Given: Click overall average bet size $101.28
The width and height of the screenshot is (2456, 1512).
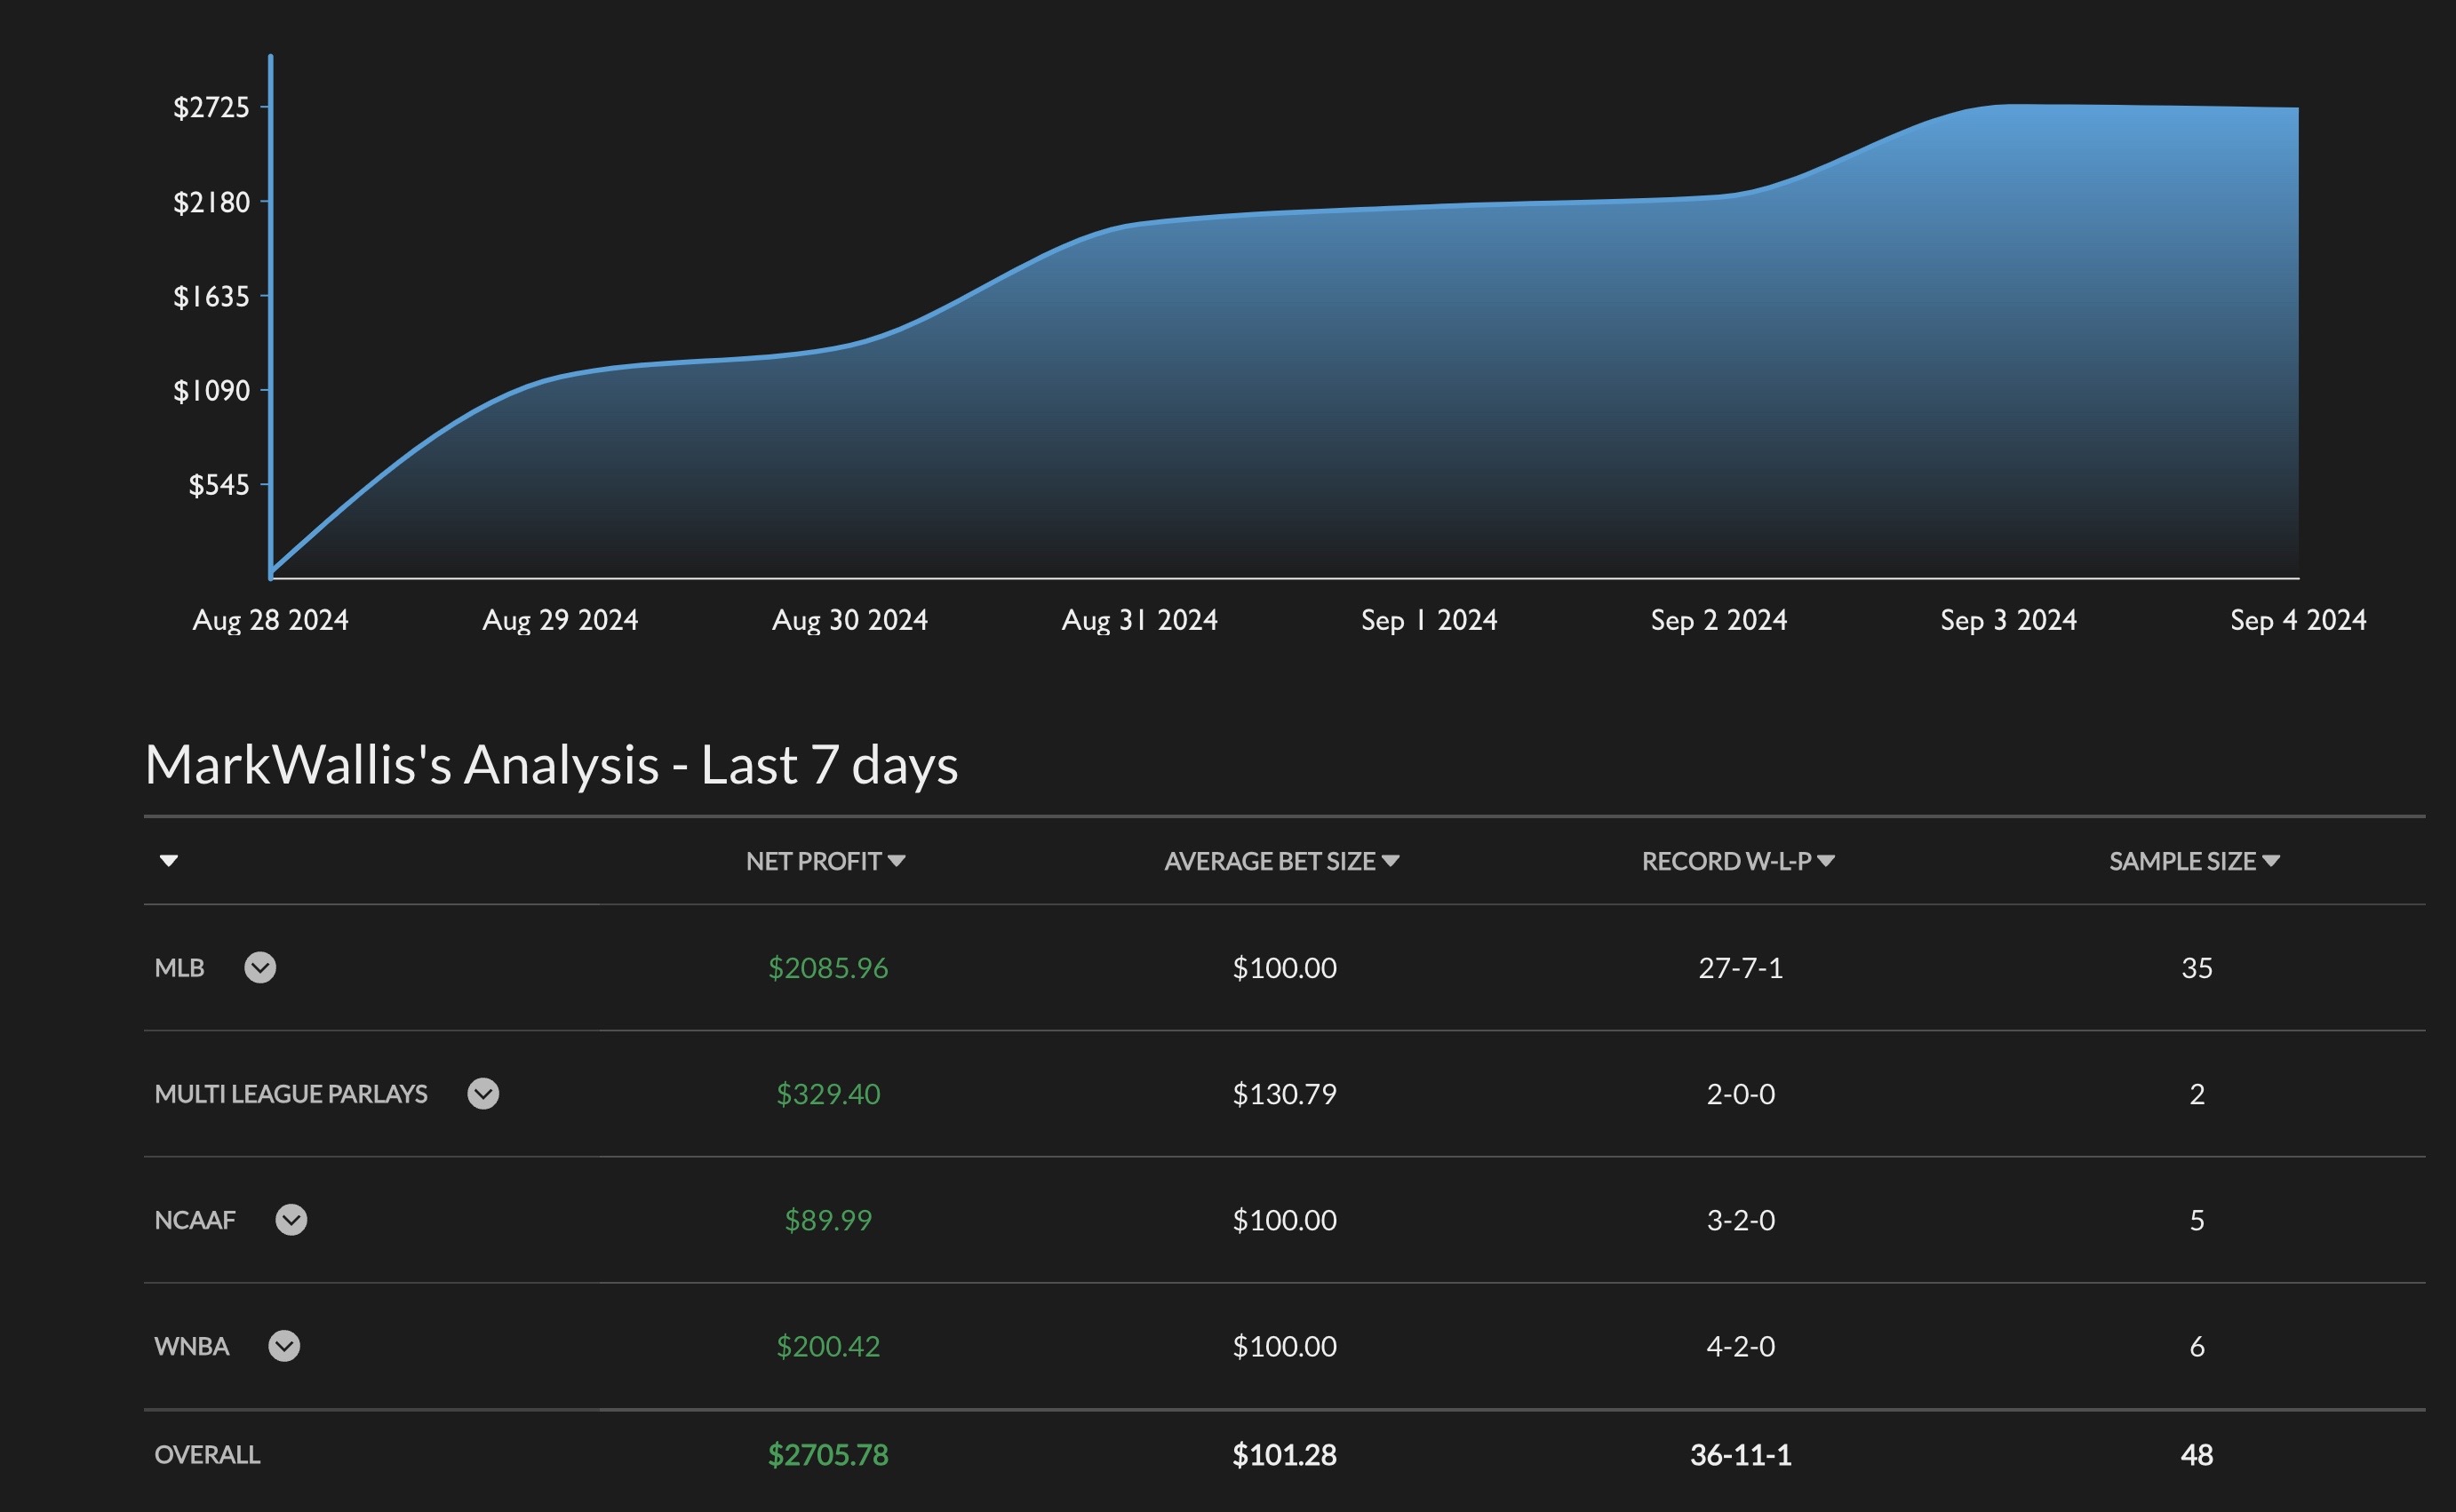Looking at the screenshot, I should 1284,1454.
